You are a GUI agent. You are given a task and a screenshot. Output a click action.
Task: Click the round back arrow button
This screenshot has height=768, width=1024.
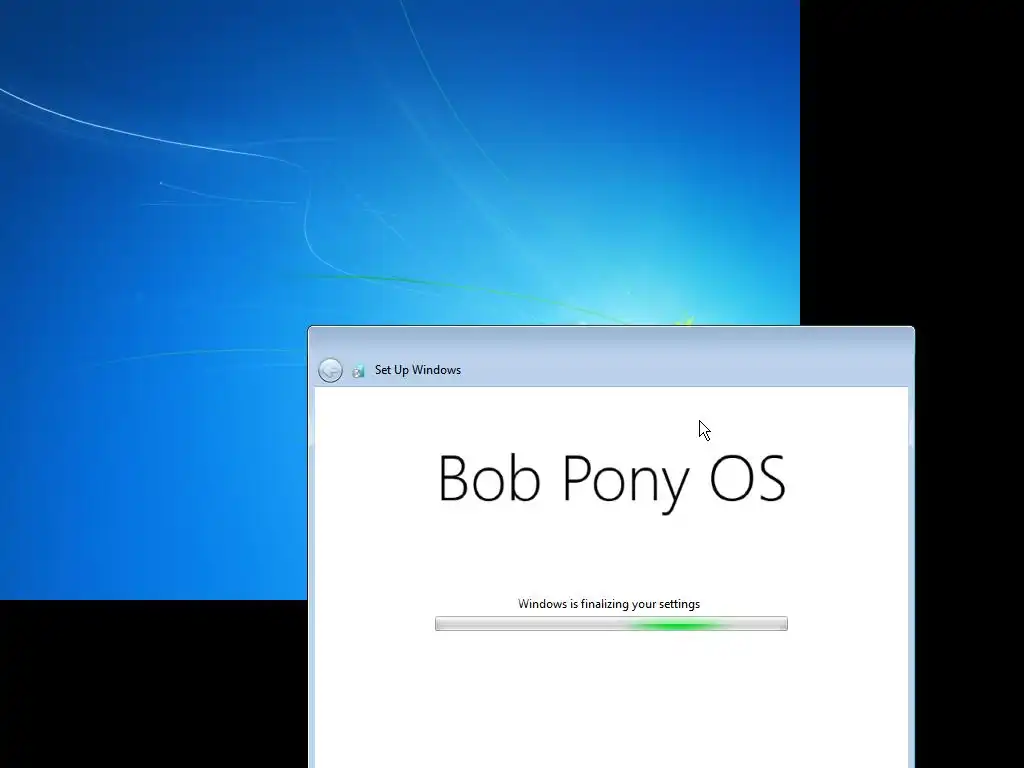(x=330, y=370)
